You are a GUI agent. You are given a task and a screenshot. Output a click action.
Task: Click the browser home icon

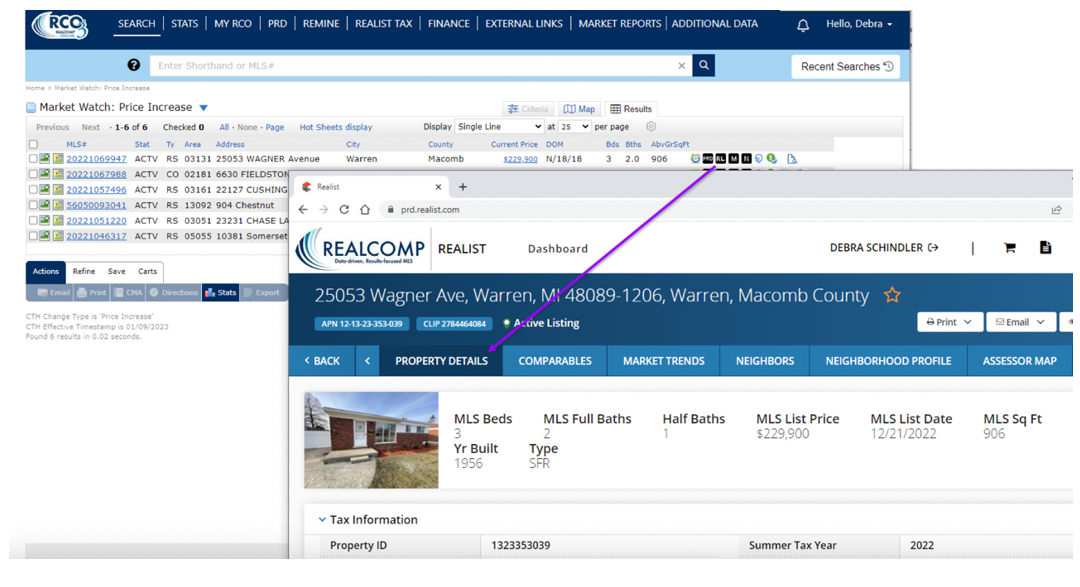[x=365, y=209]
